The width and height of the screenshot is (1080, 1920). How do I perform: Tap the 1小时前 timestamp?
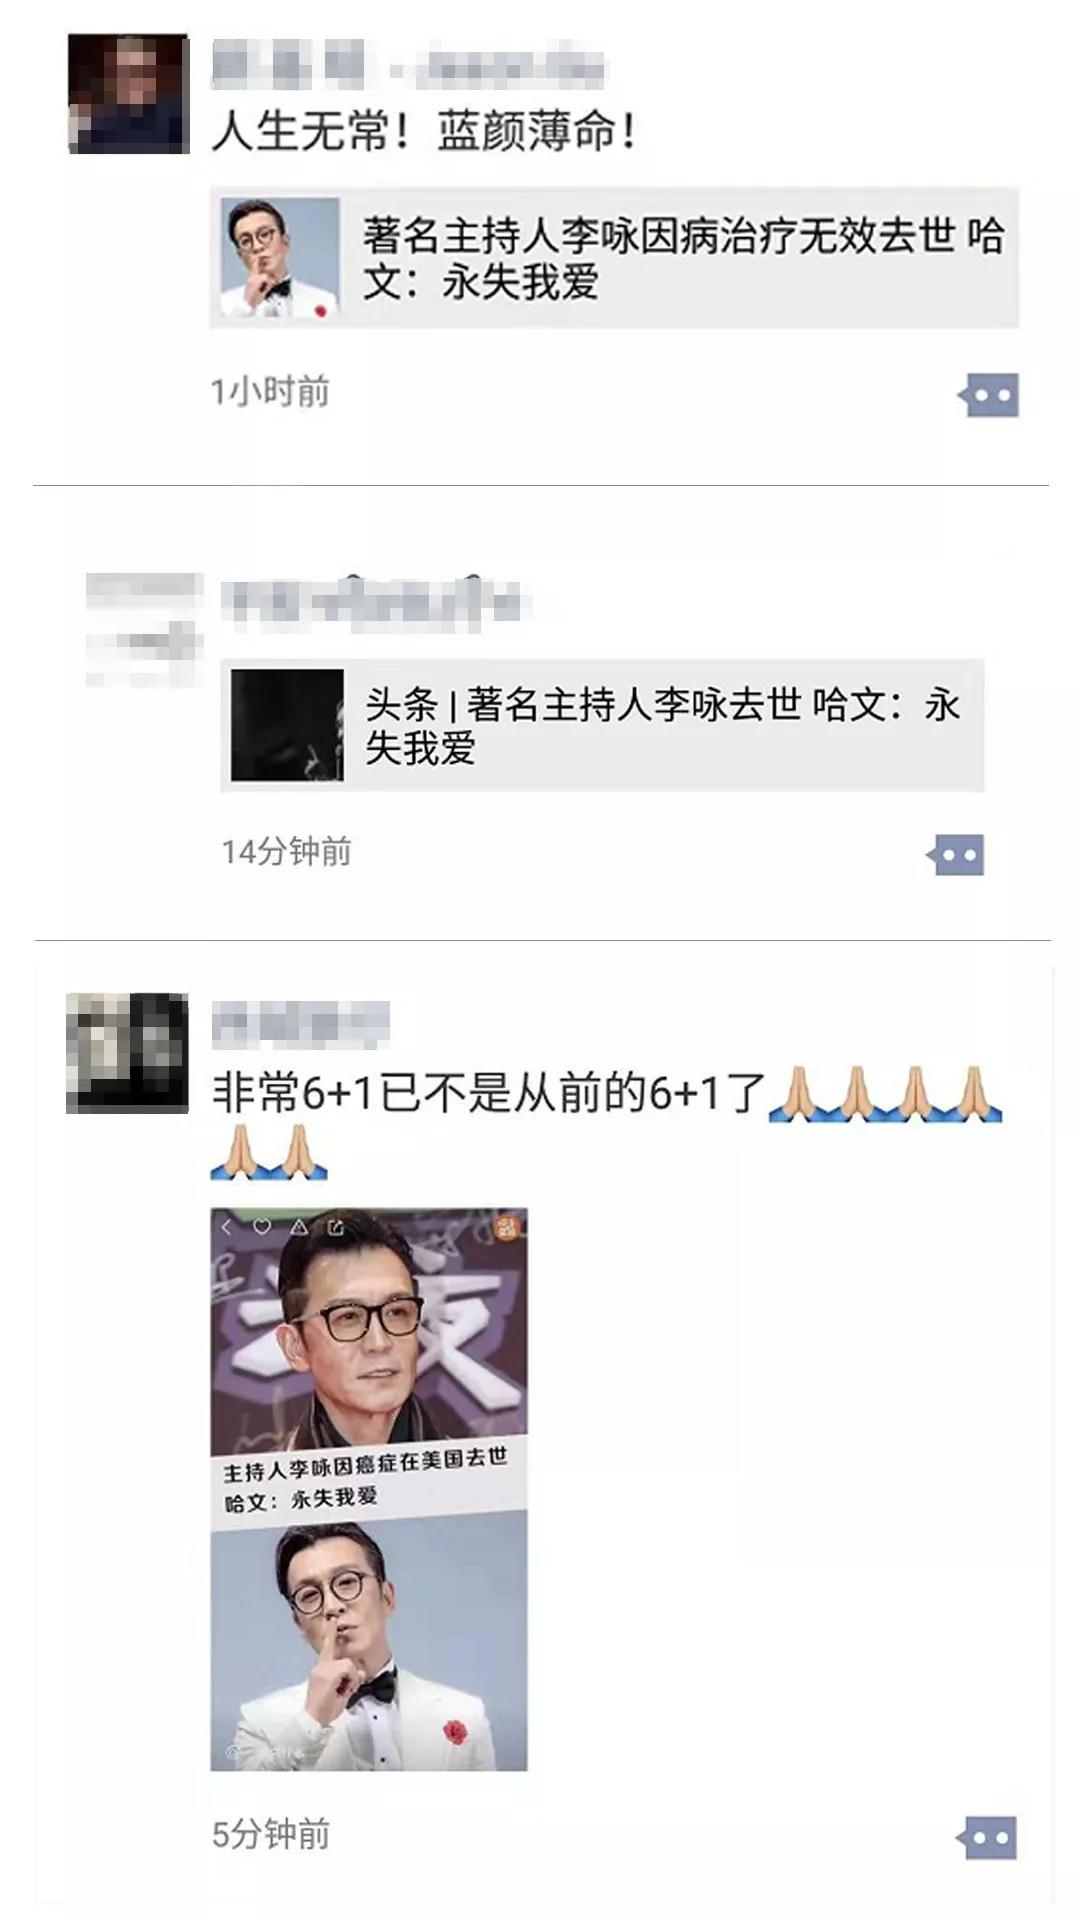[x=270, y=392]
